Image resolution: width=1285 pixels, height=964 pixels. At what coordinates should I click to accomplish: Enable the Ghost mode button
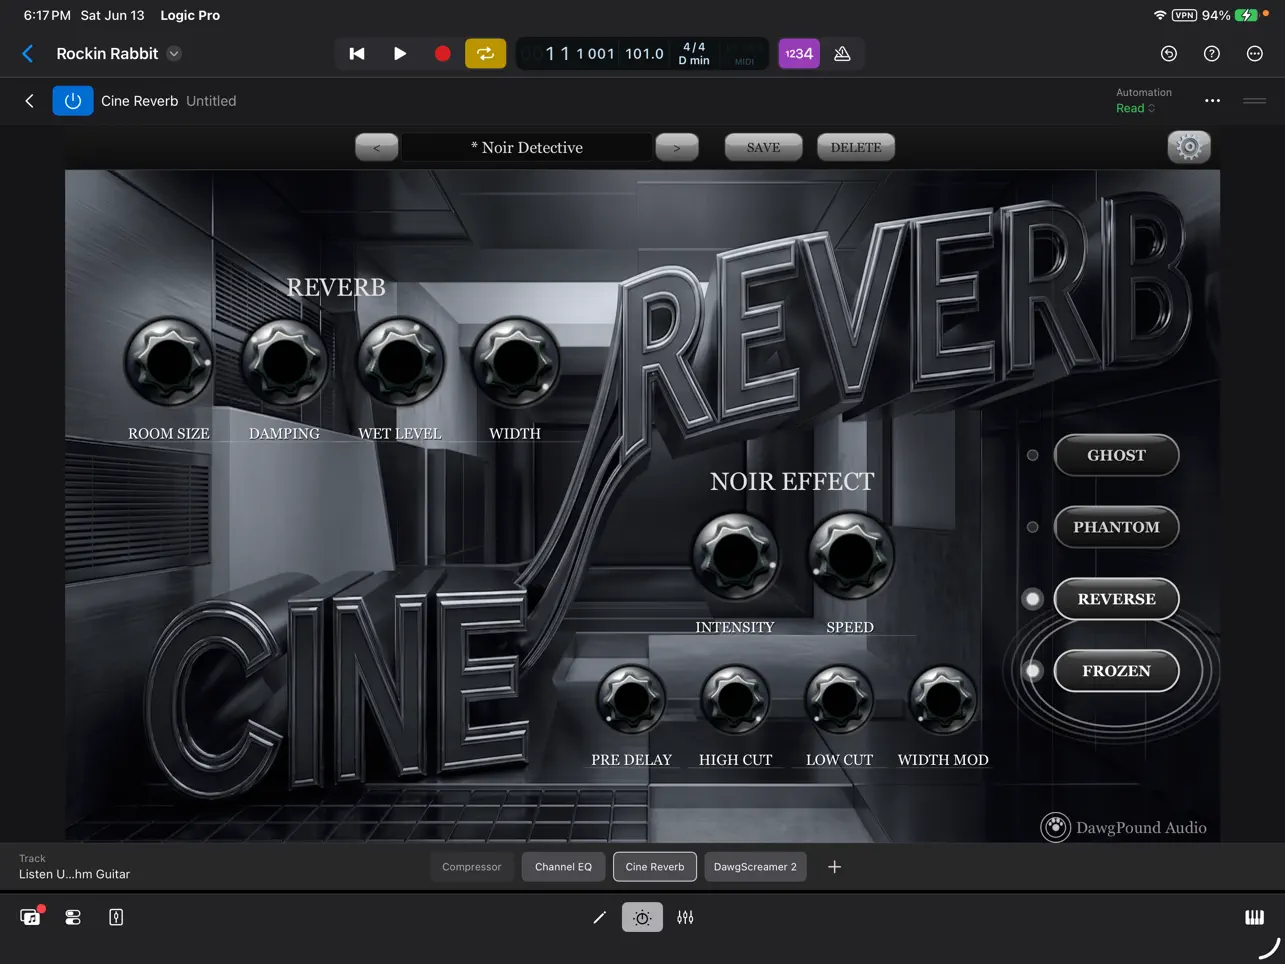(x=1116, y=455)
